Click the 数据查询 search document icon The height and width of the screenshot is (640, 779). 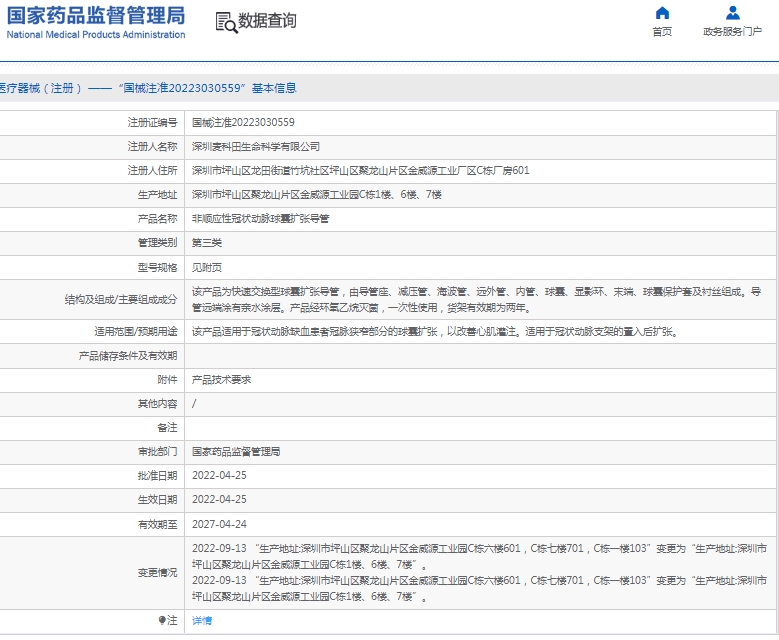click(x=227, y=23)
